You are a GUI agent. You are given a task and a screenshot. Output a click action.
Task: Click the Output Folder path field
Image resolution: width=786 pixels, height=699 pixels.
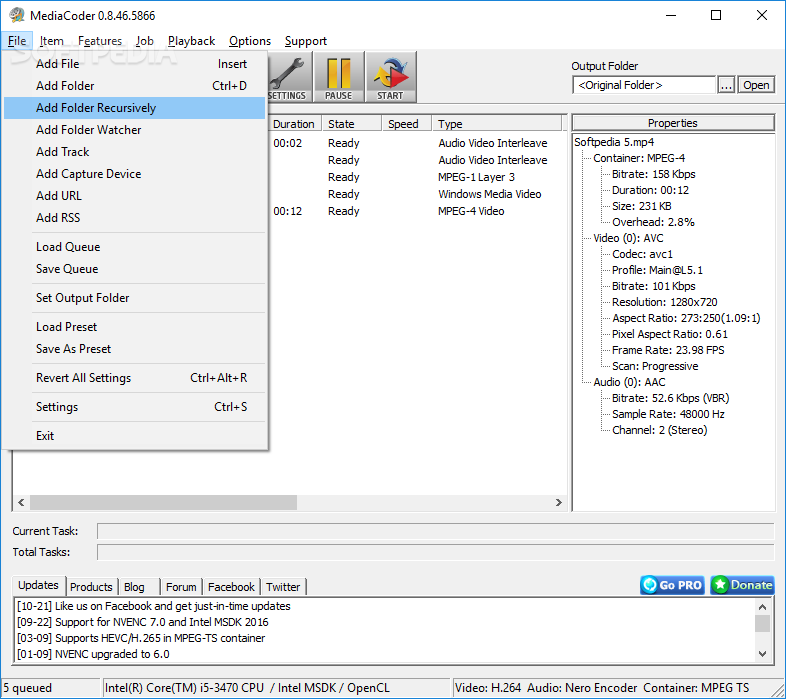(x=644, y=85)
